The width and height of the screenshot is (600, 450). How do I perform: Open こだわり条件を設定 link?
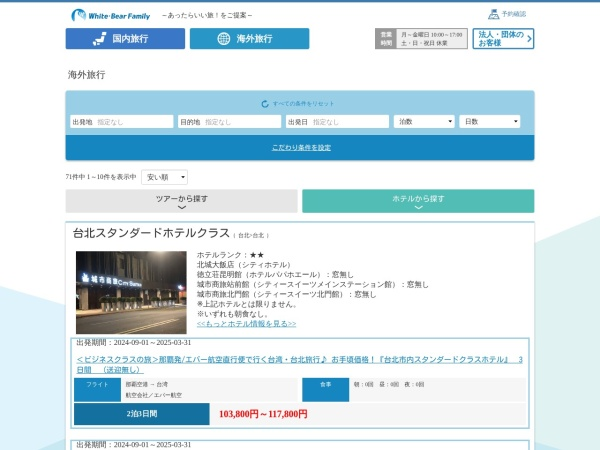(301, 148)
